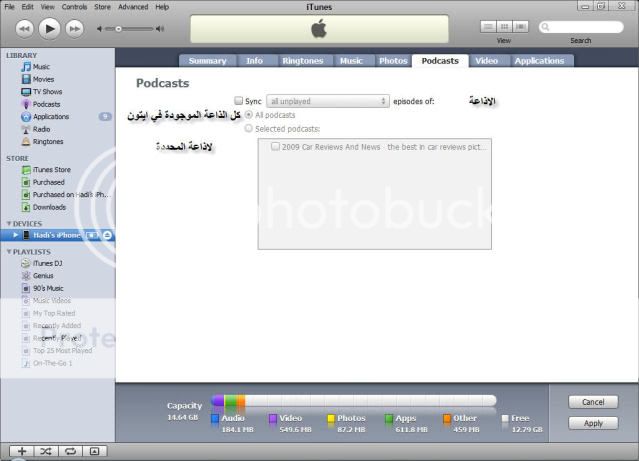Toggle shuffle at bottom bar
639x461 pixels.
pyautogui.click(x=46, y=451)
